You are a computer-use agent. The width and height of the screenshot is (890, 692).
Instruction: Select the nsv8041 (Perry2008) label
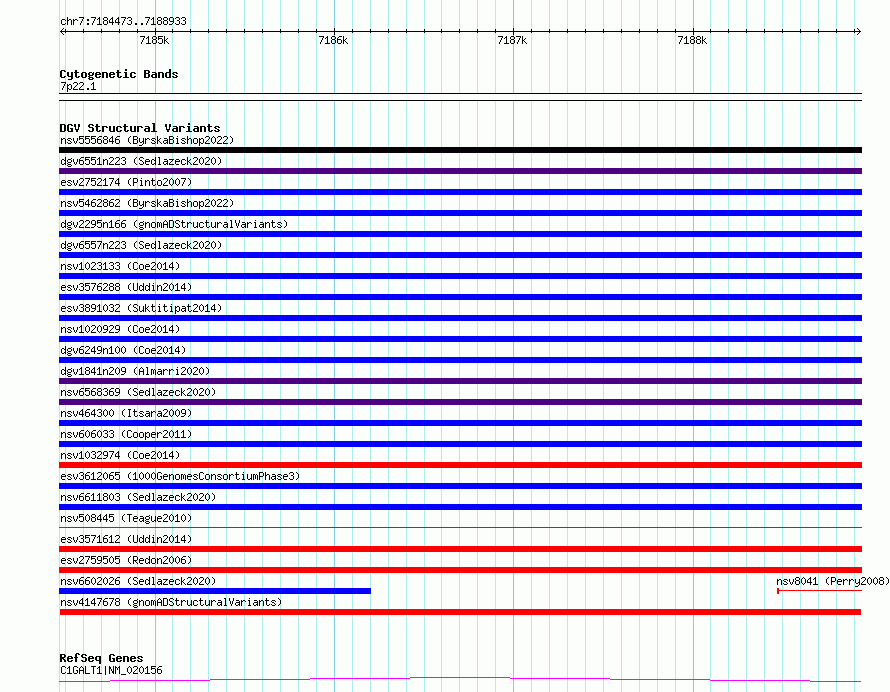click(x=832, y=581)
